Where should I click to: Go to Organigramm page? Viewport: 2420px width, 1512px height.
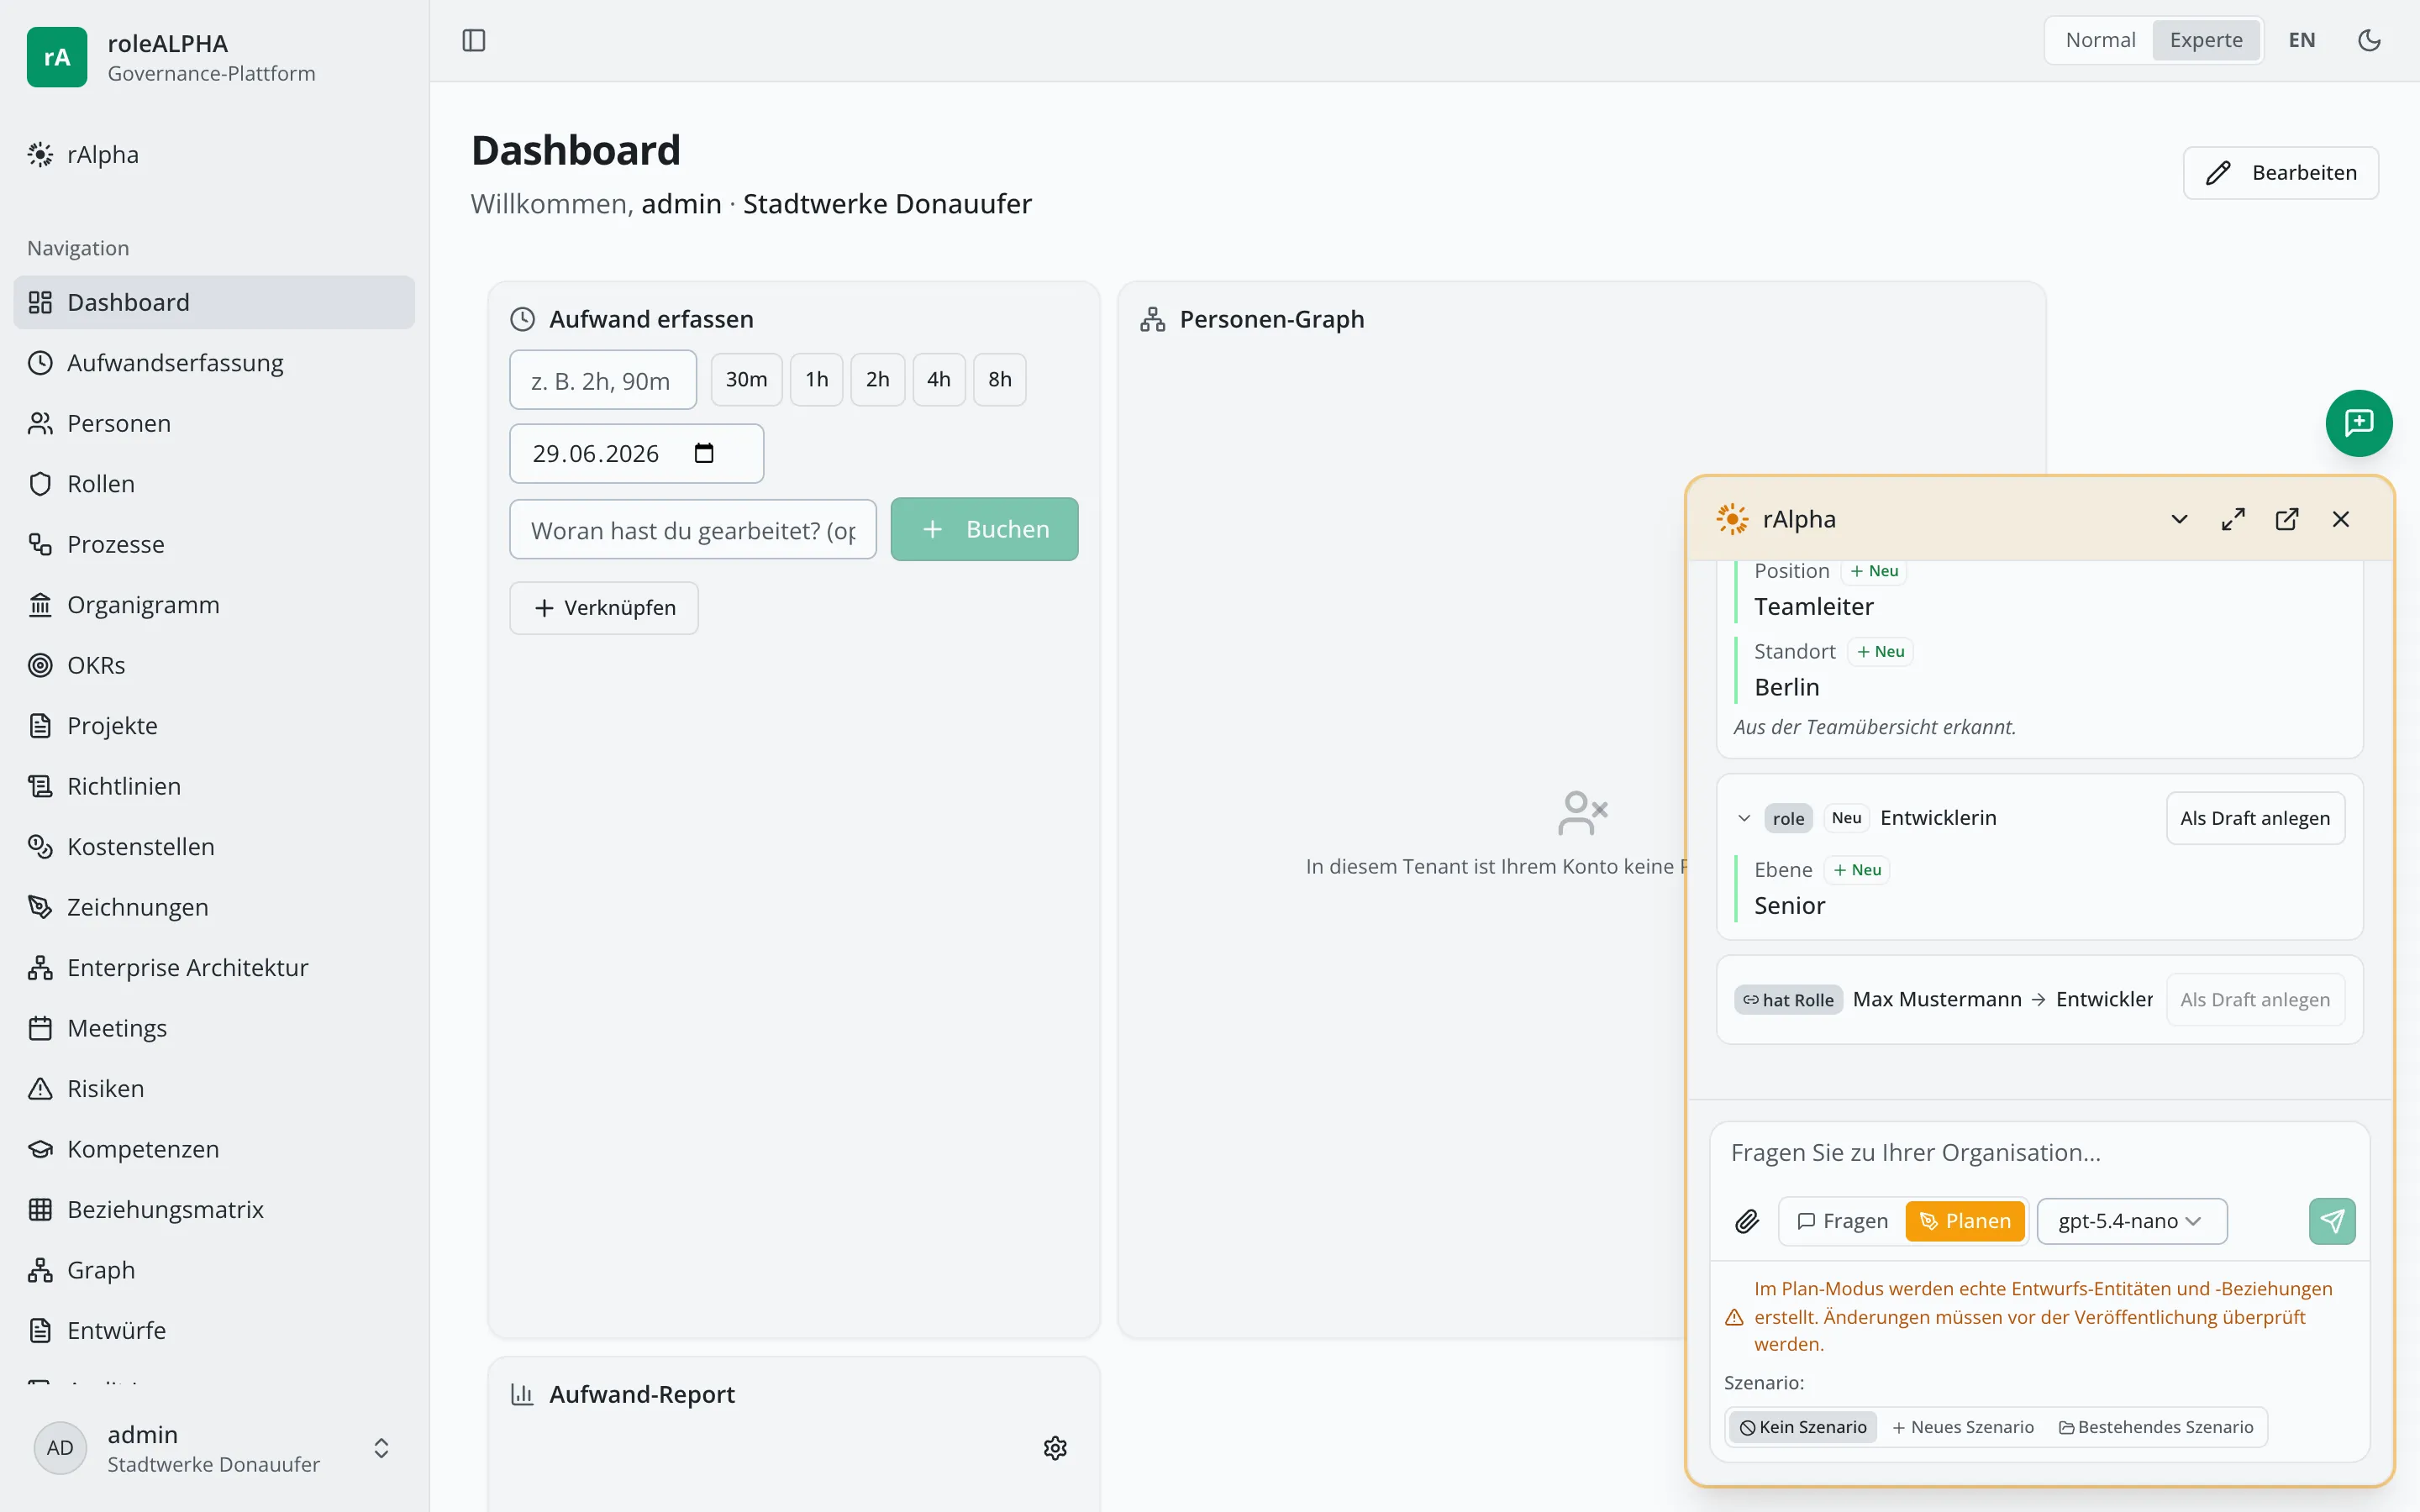[x=214, y=605]
